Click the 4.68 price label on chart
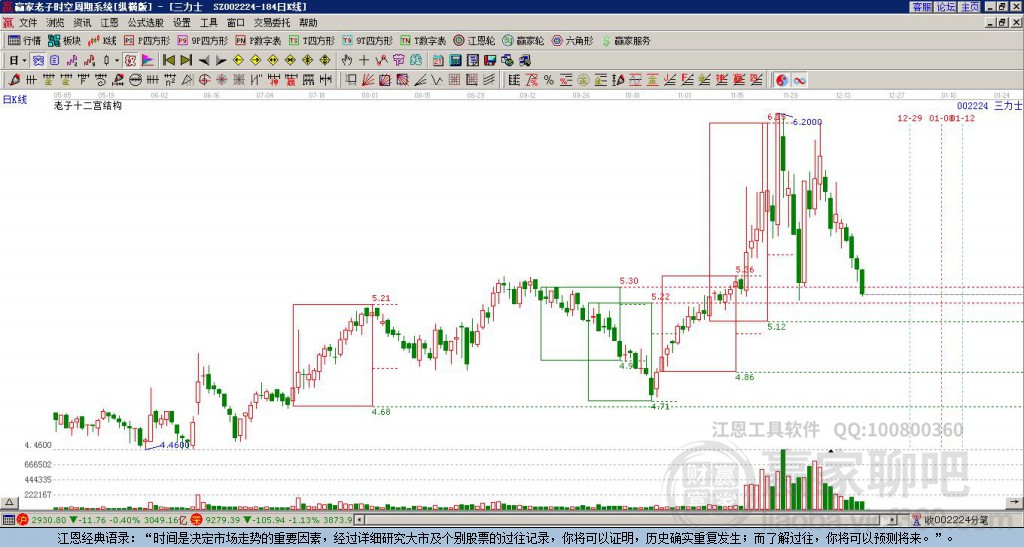The image size is (1024, 548). (381, 412)
